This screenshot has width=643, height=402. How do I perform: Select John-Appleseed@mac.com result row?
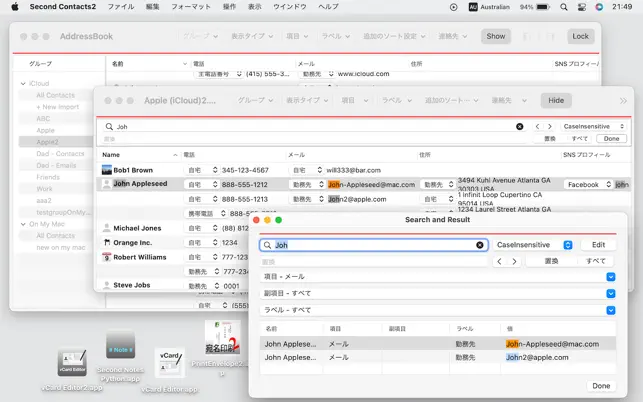[x=438, y=344]
